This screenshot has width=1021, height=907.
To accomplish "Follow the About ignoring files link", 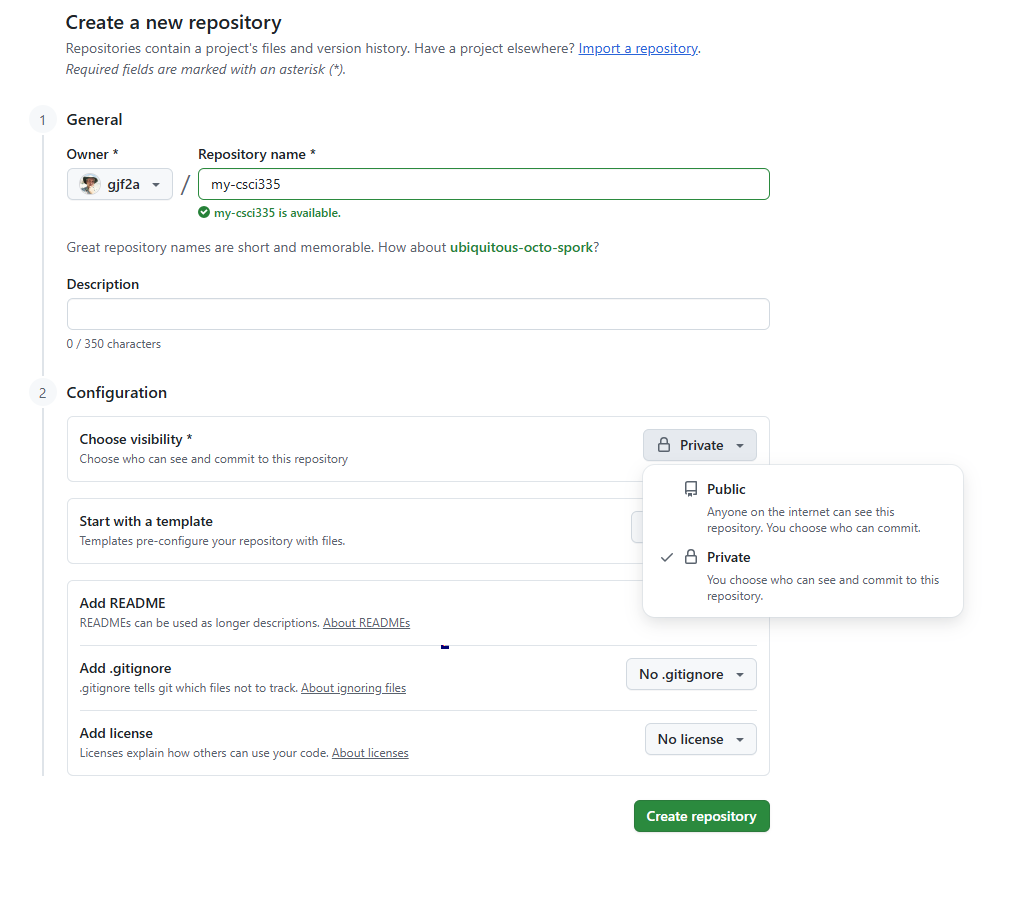I will [353, 688].
